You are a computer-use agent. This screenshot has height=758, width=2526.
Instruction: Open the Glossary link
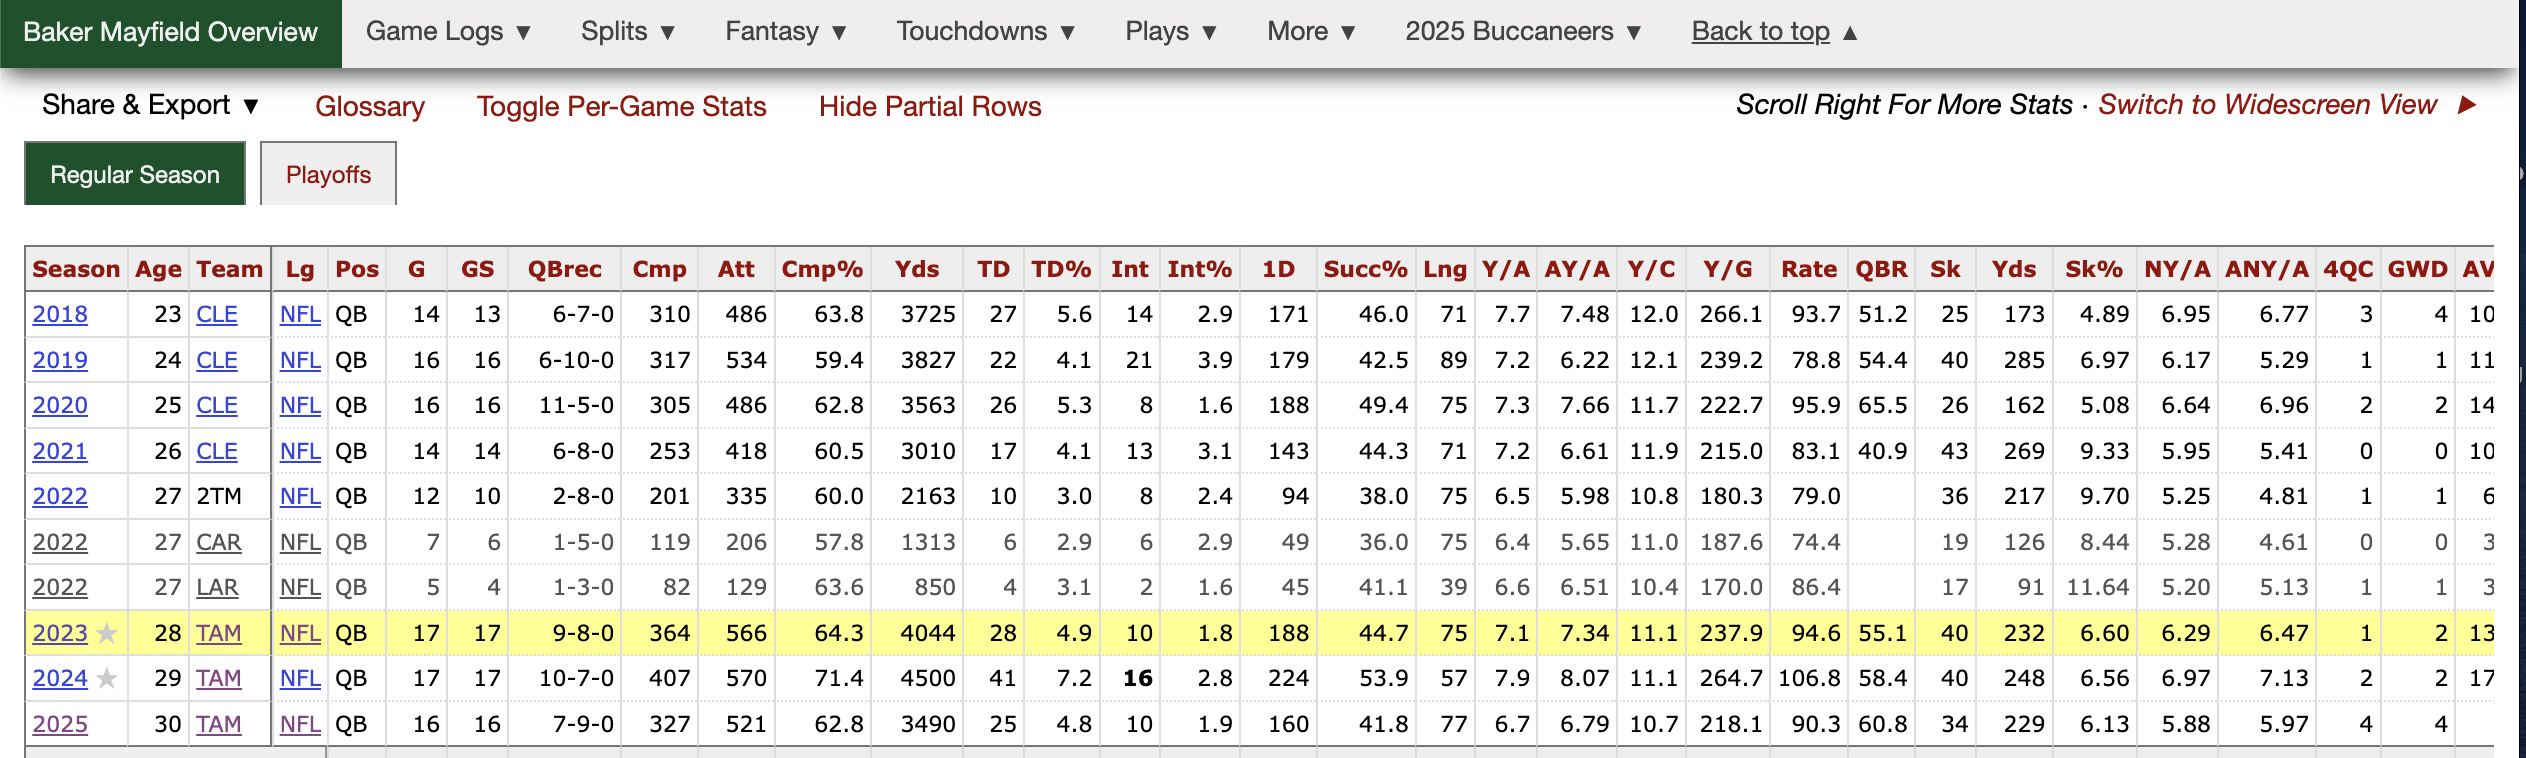pos(369,106)
